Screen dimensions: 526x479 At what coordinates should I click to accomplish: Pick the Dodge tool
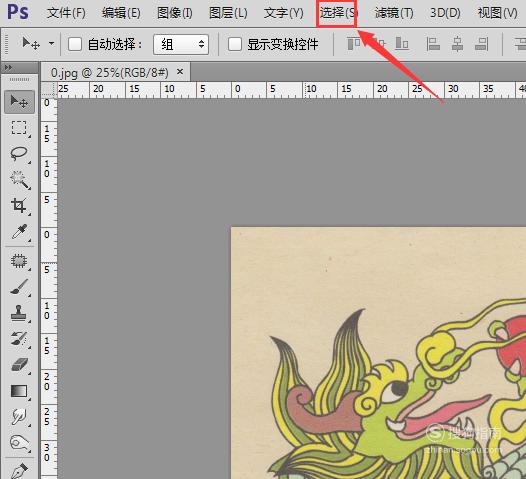coord(19,443)
